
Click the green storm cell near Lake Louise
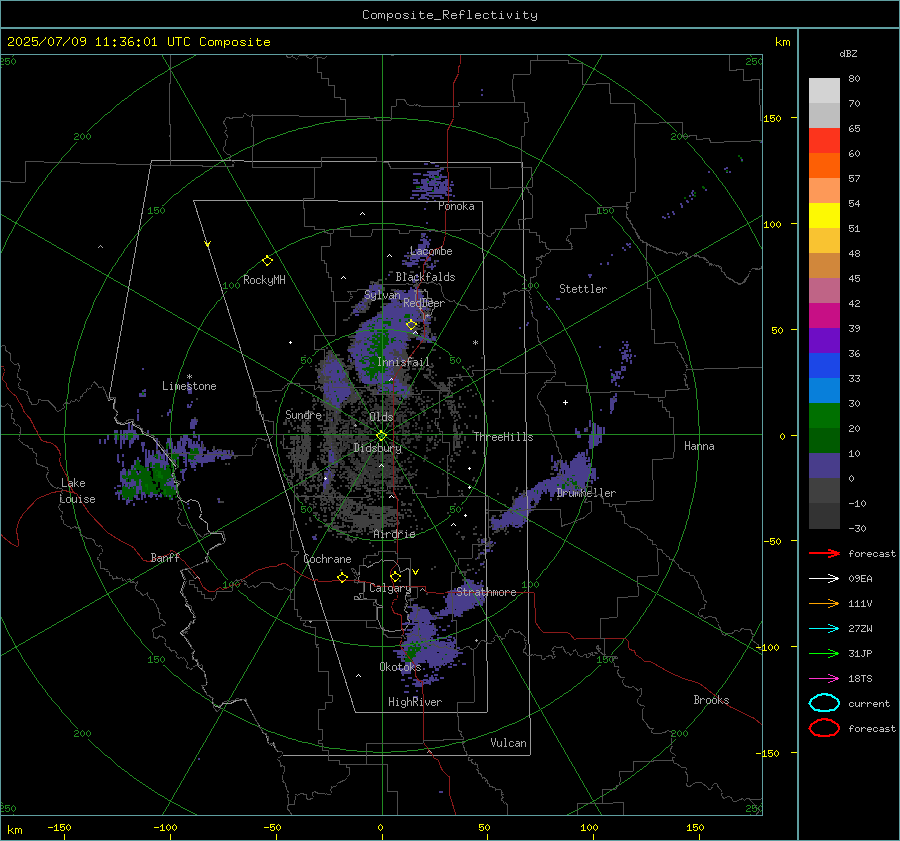tap(148, 478)
